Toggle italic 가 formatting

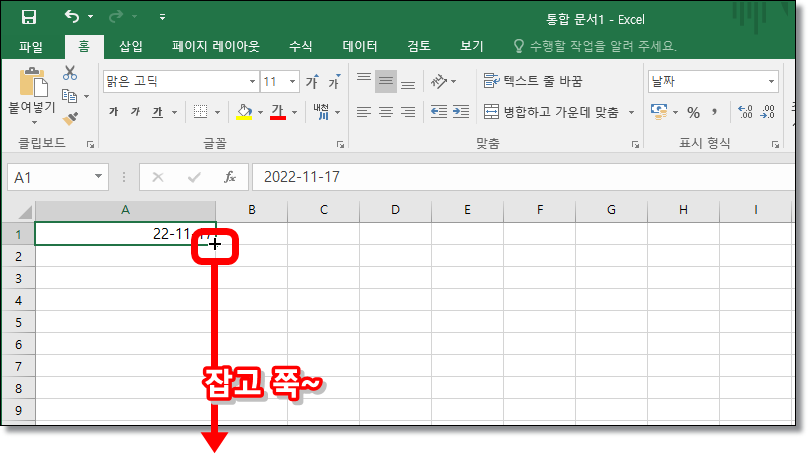pyautogui.click(x=135, y=111)
